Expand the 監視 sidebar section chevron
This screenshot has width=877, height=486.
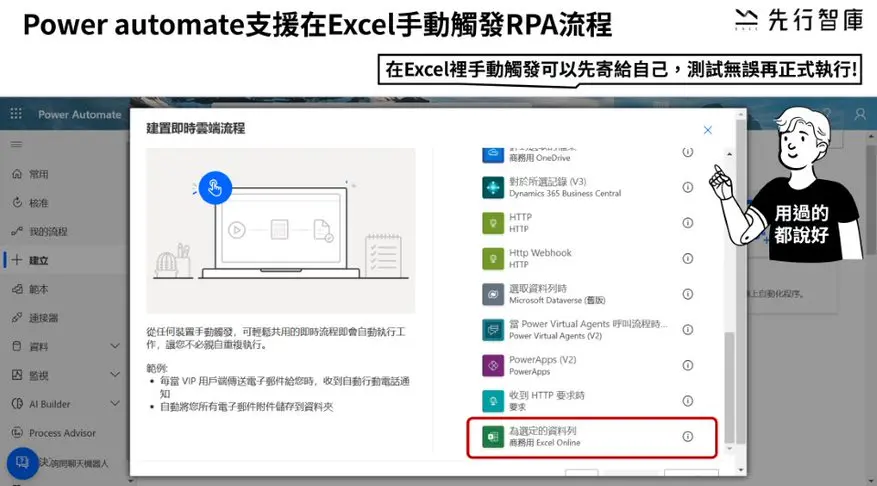click(115, 375)
